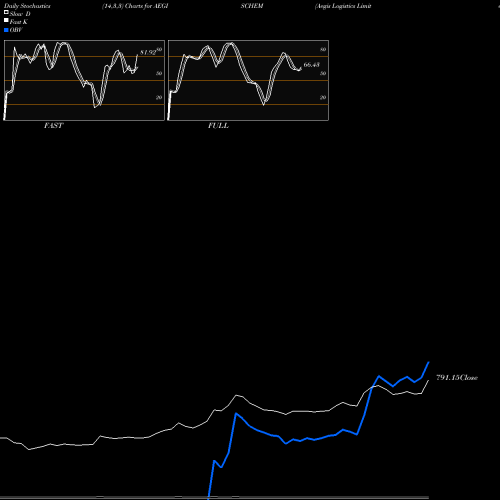
Task: Click the 80 level label in FULL chart
Action: click(323, 50)
